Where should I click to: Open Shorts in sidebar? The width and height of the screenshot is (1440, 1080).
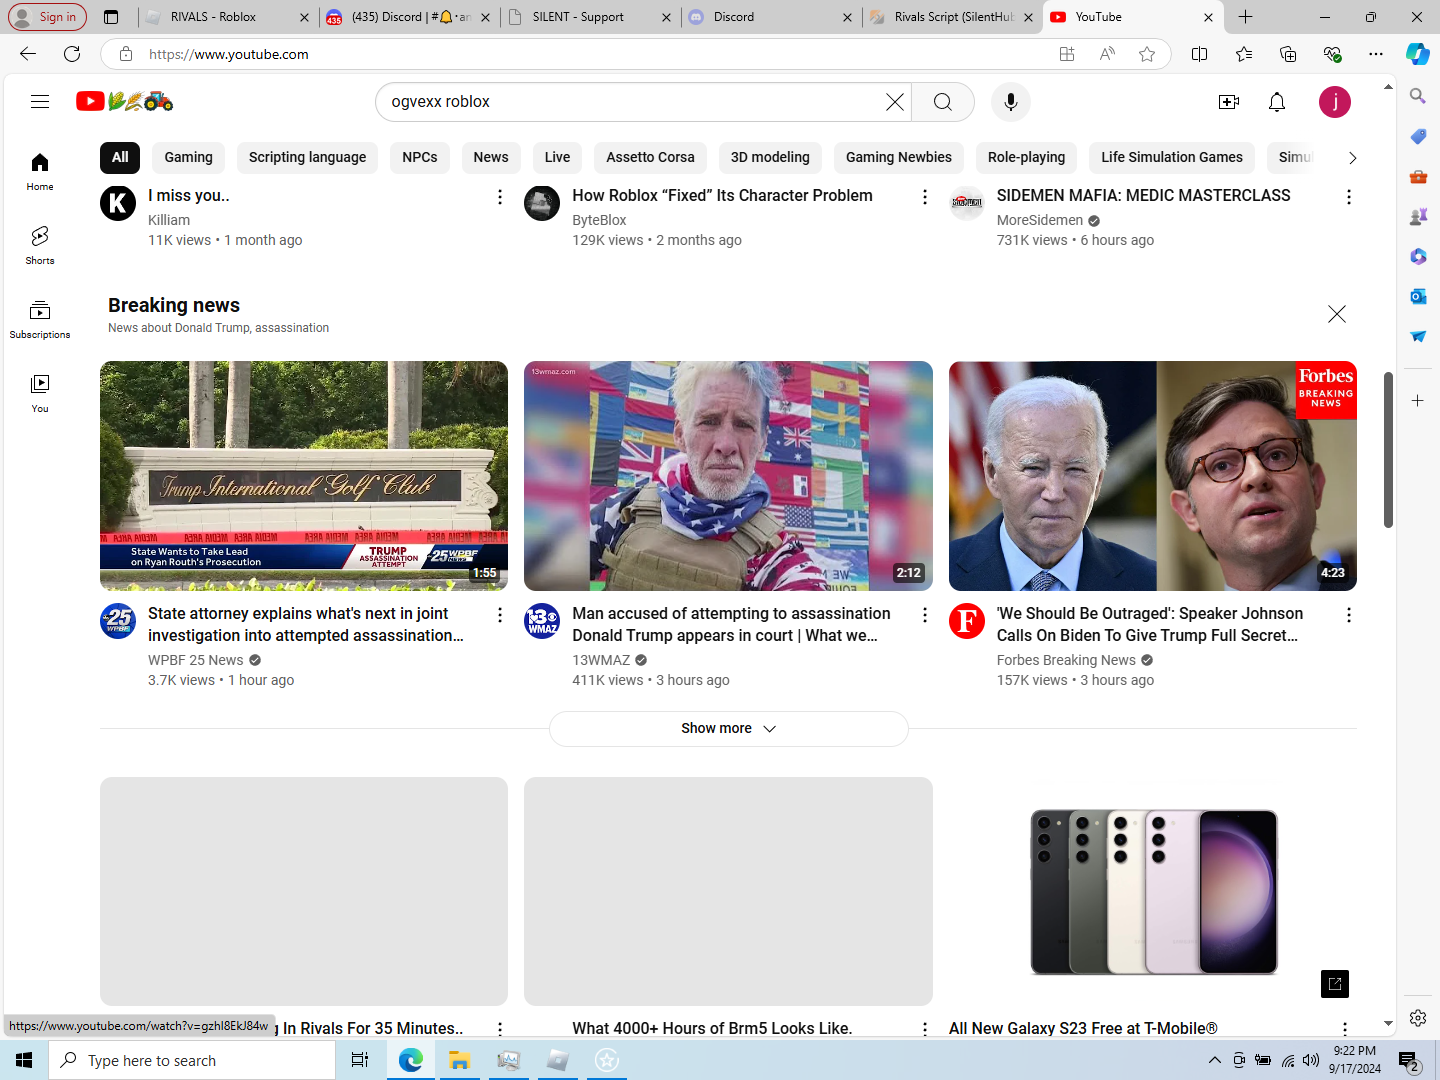coord(40,245)
